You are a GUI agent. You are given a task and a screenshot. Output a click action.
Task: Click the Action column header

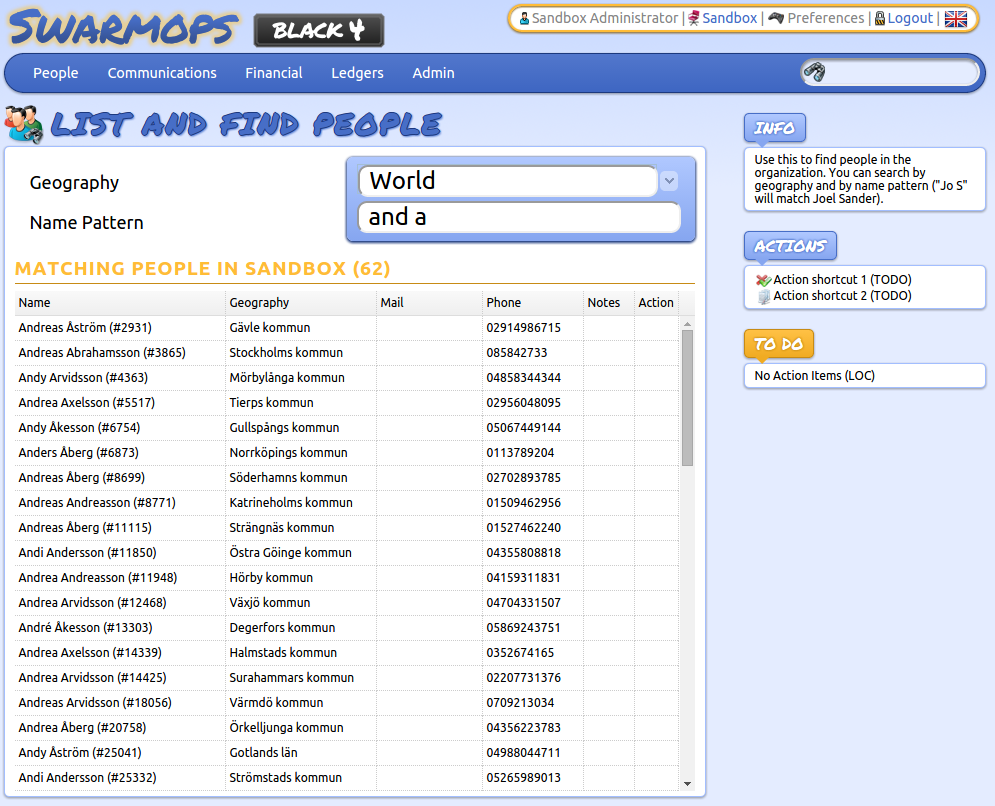(x=656, y=303)
